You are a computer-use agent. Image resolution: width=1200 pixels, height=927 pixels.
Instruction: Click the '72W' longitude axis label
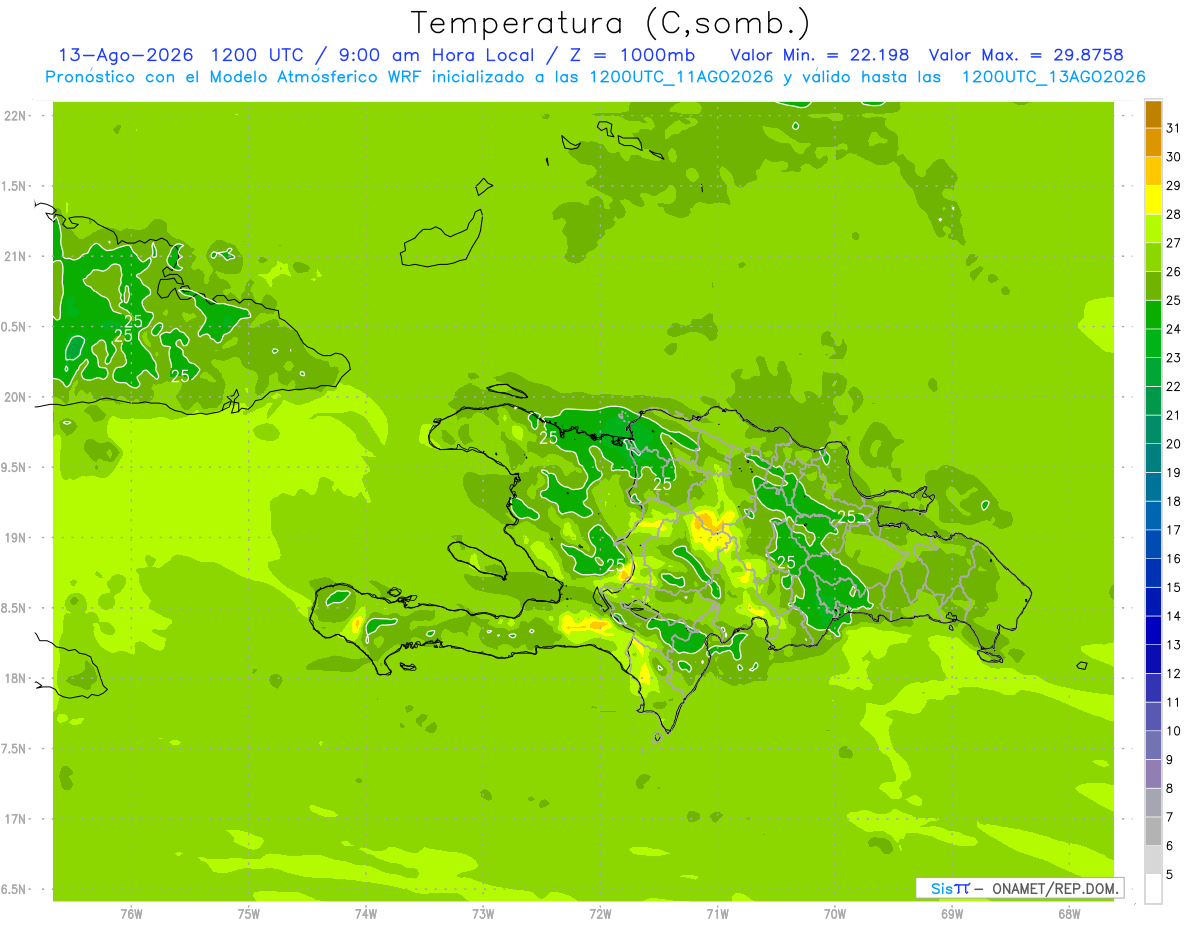(x=600, y=914)
